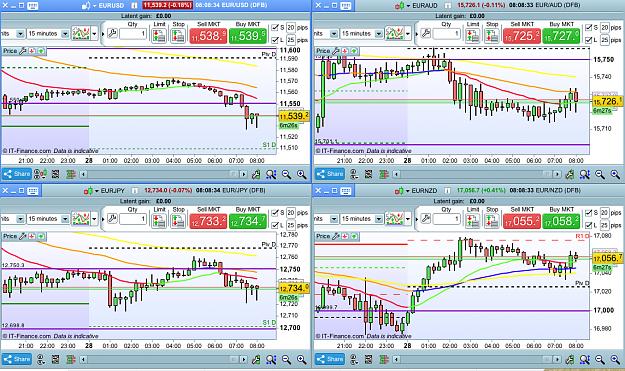
Task: Click the zoom in magnifier in EURNZD chart
Action: tap(615, 359)
